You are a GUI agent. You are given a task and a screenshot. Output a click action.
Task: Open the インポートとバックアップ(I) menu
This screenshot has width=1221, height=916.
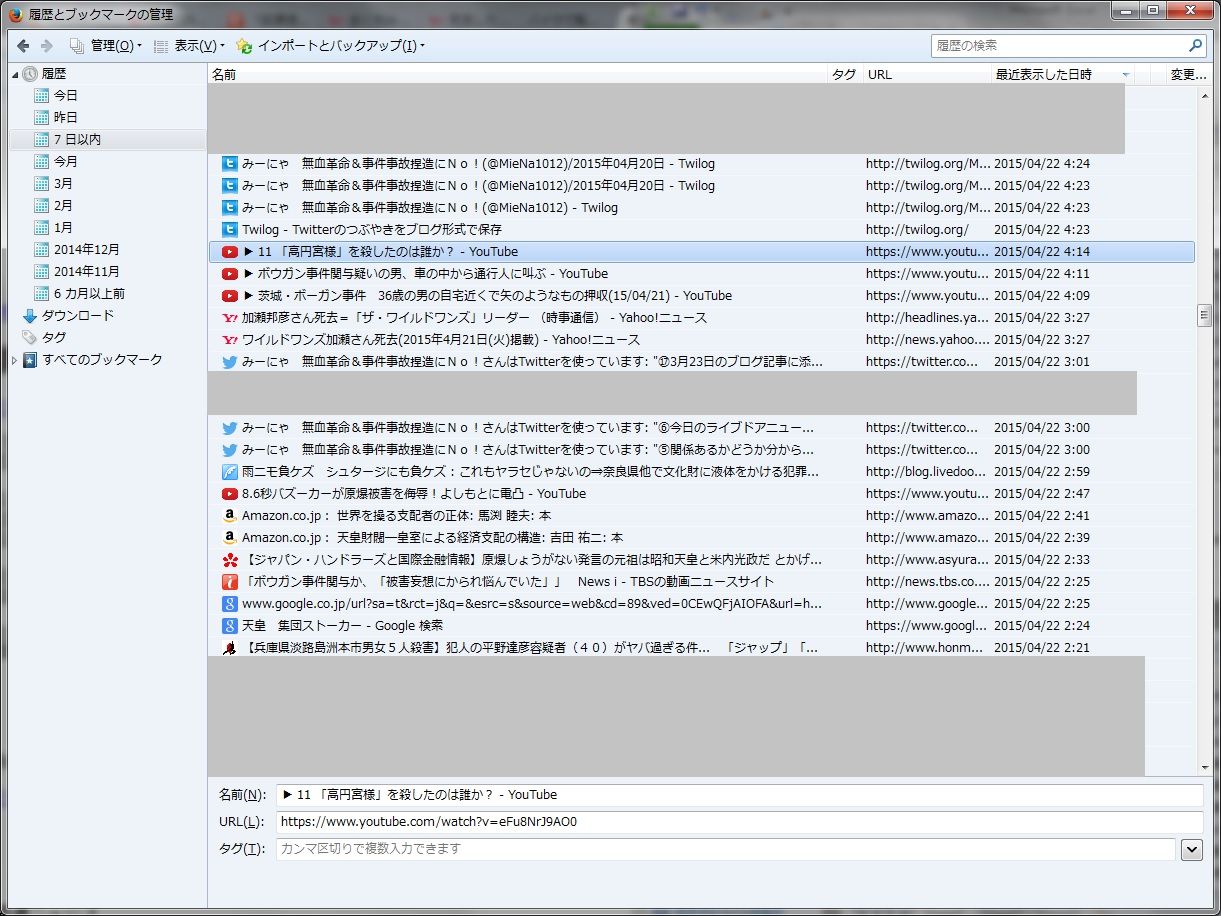[331, 46]
